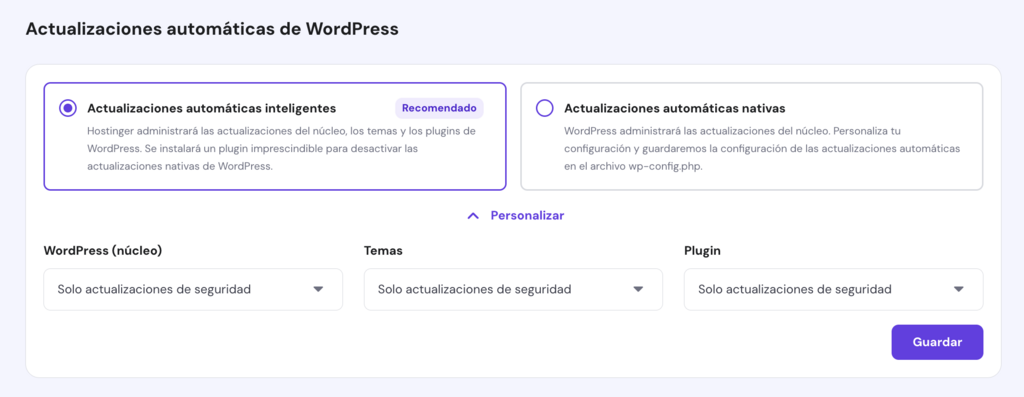Click the arrow in Temas dropdown

point(638,289)
